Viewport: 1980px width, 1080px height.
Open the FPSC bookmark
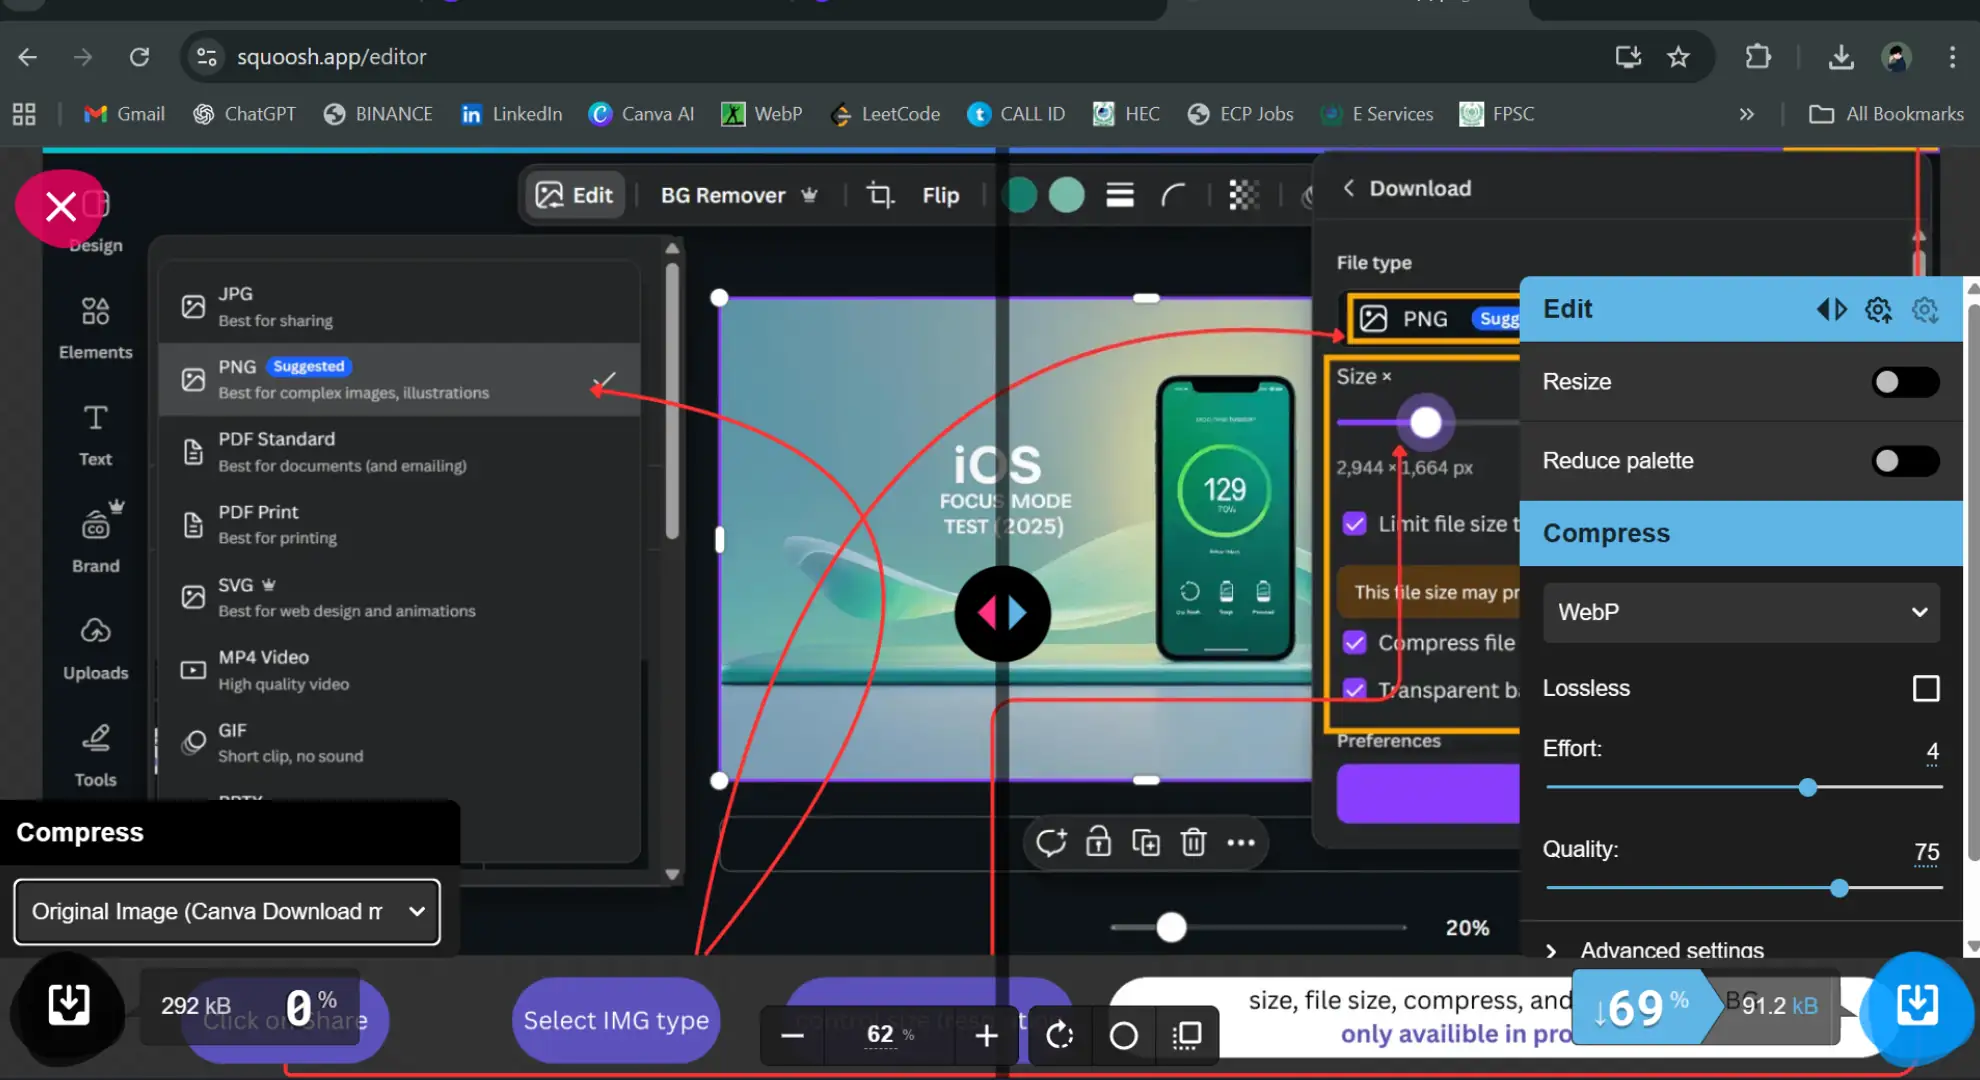coord(1497,114)
